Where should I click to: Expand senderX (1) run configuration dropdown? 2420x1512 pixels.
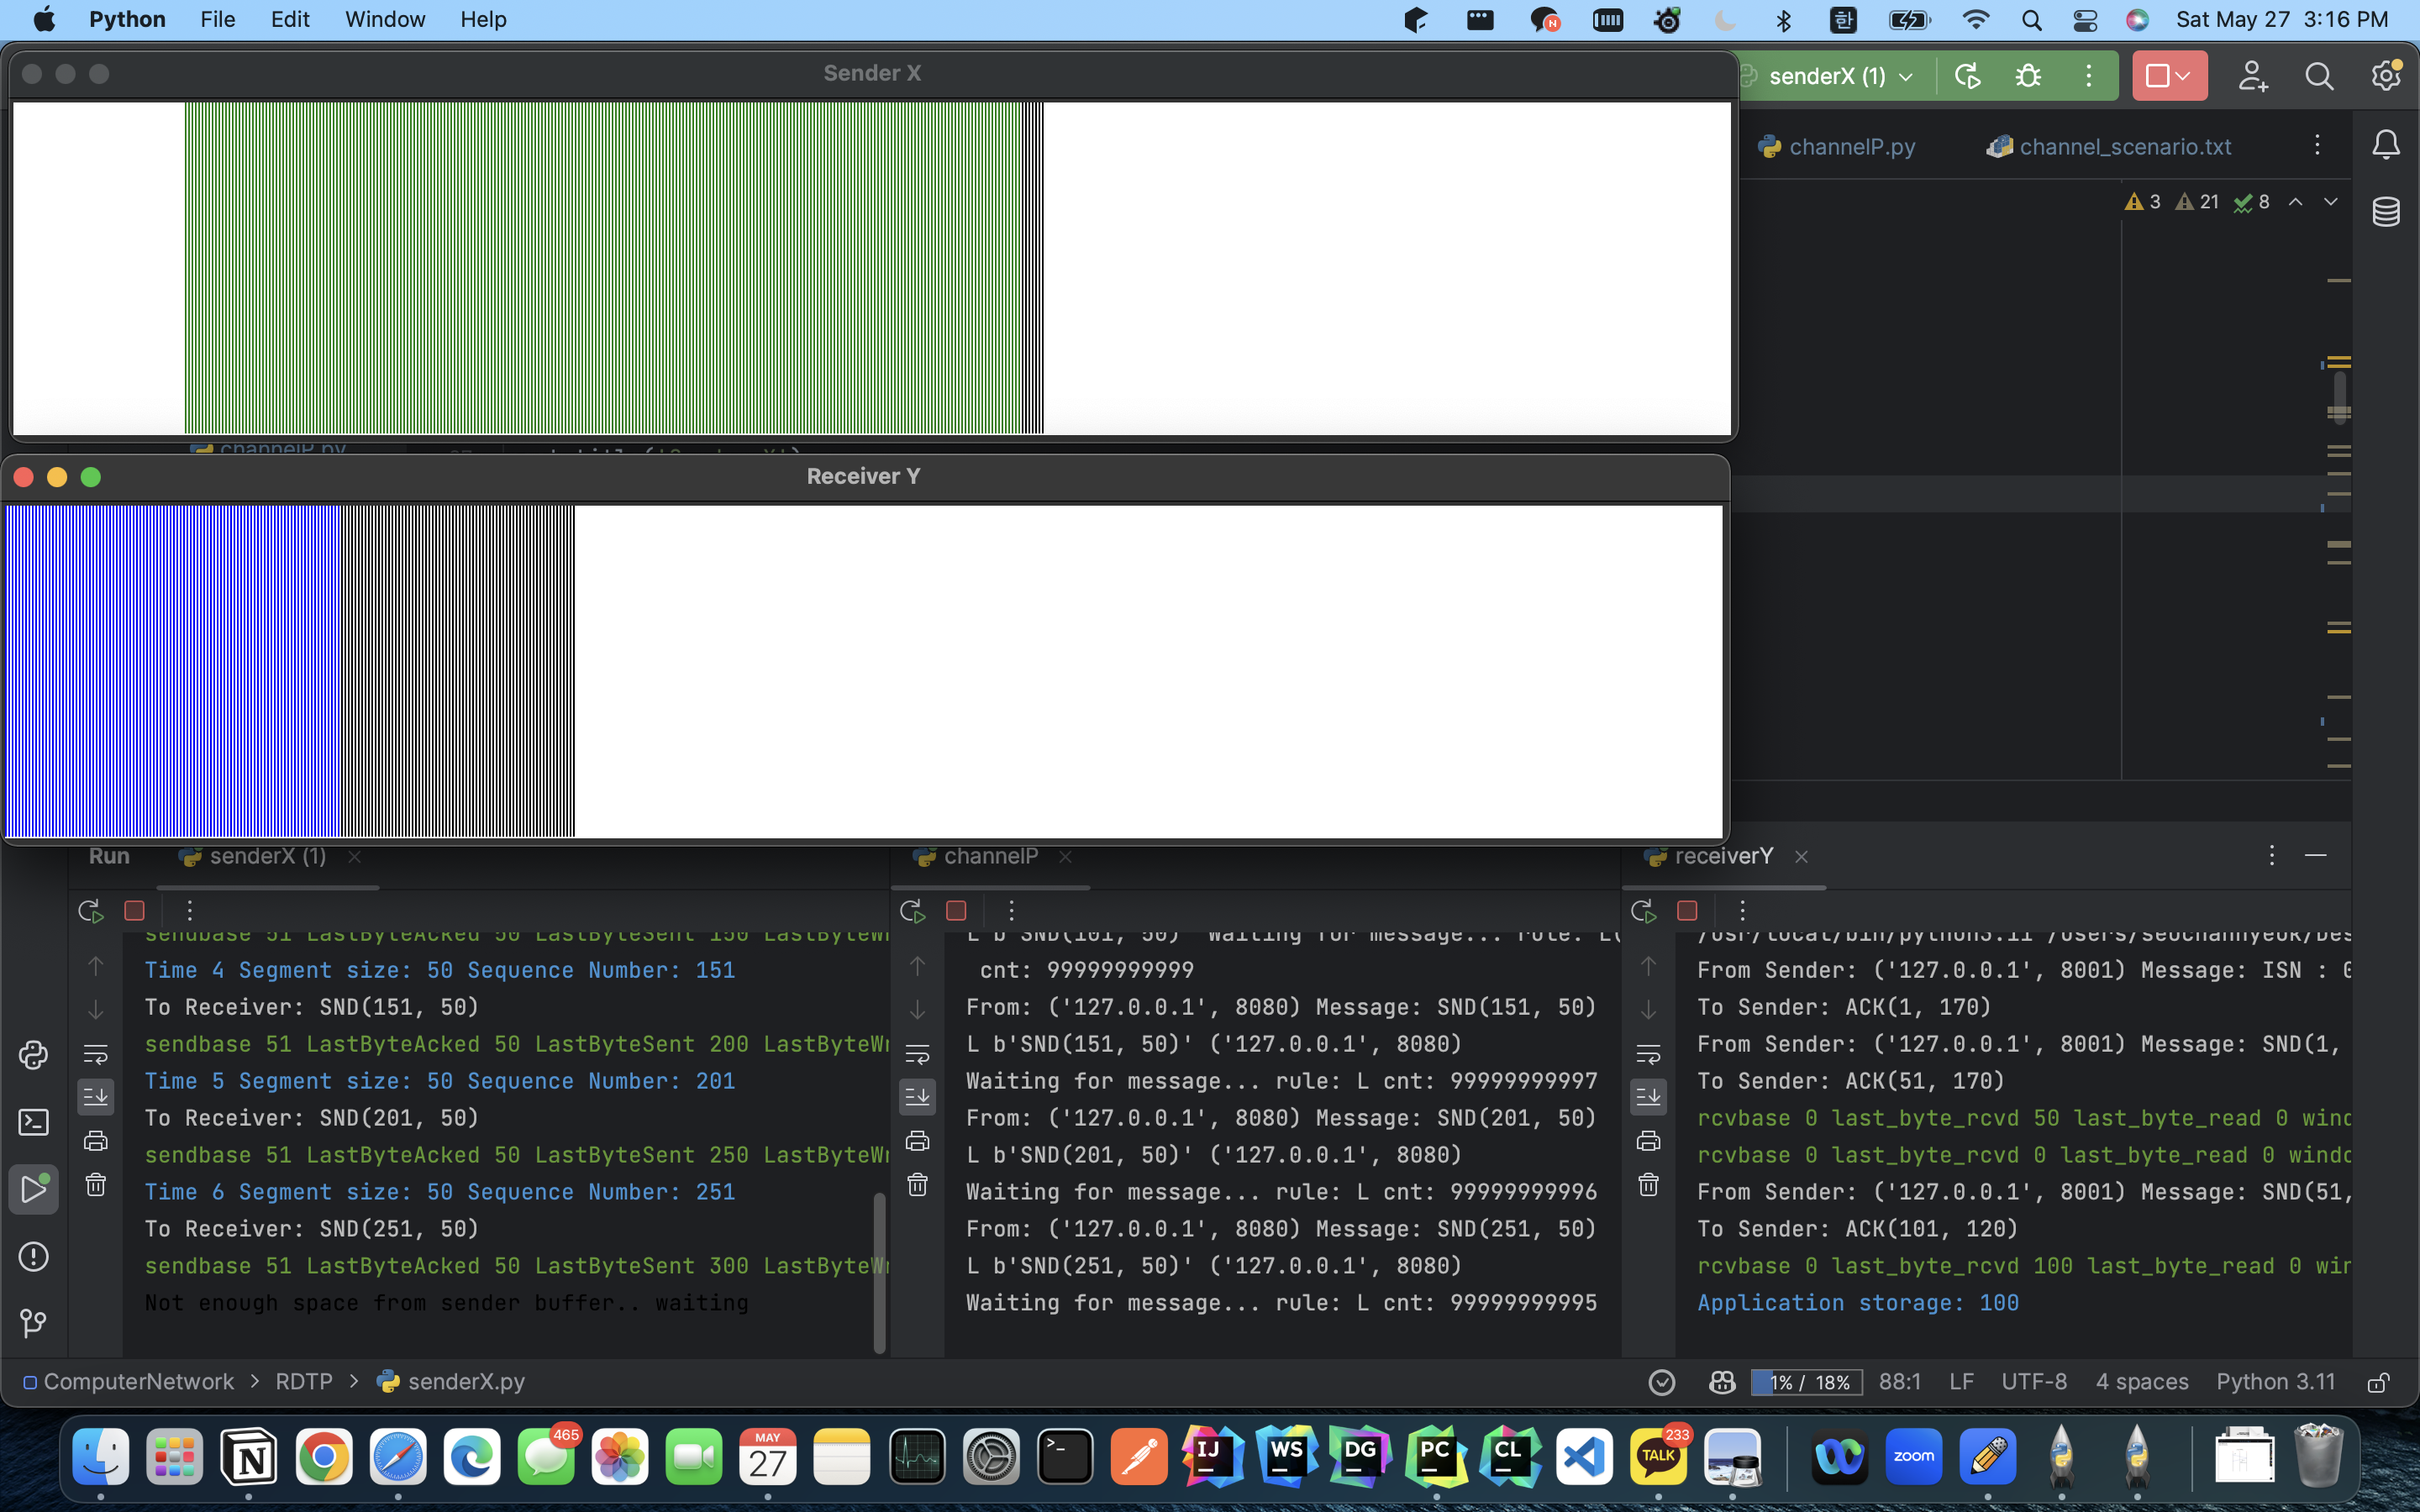[x=1906, y=77]
